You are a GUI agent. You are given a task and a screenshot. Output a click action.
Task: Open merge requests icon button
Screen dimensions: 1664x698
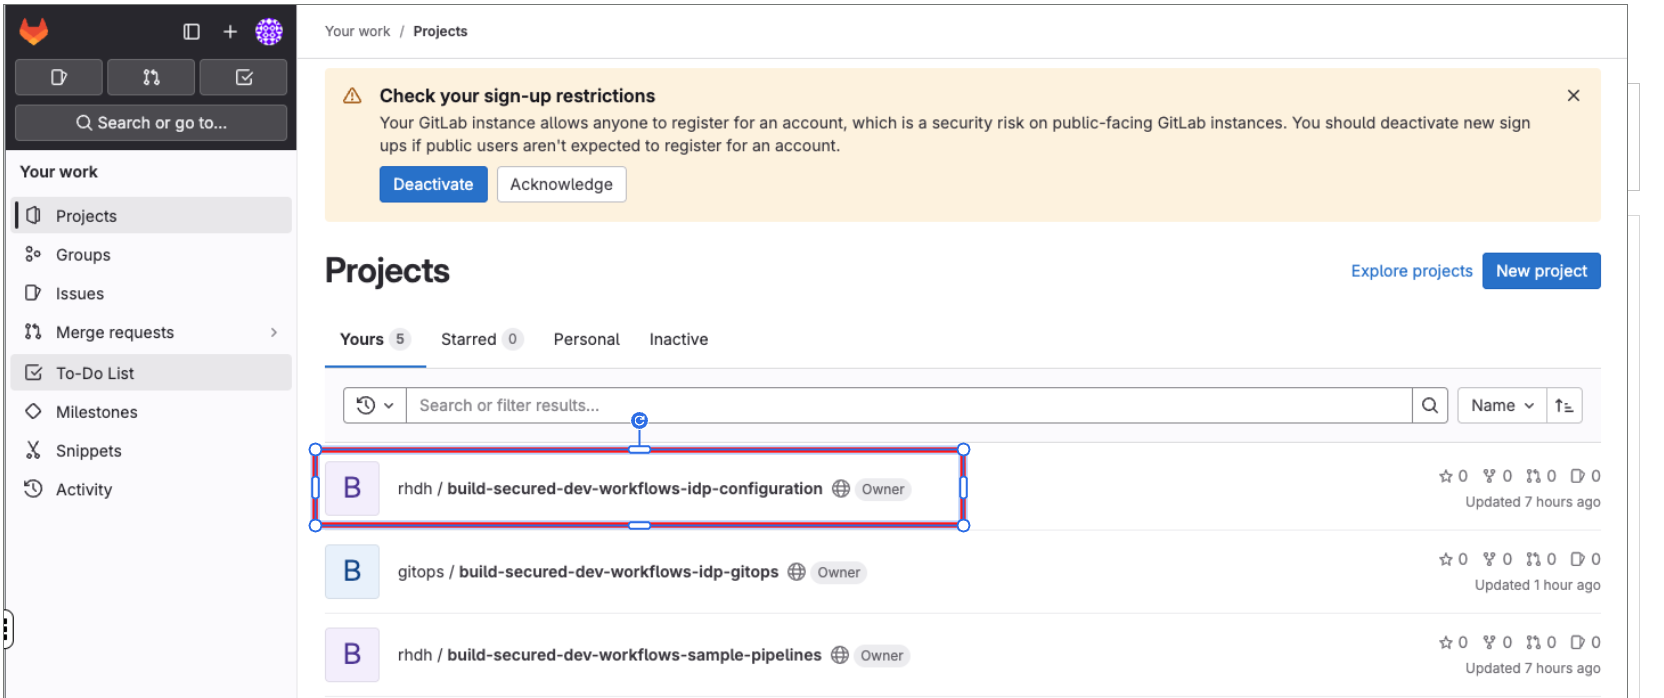[x=151, y=77]
